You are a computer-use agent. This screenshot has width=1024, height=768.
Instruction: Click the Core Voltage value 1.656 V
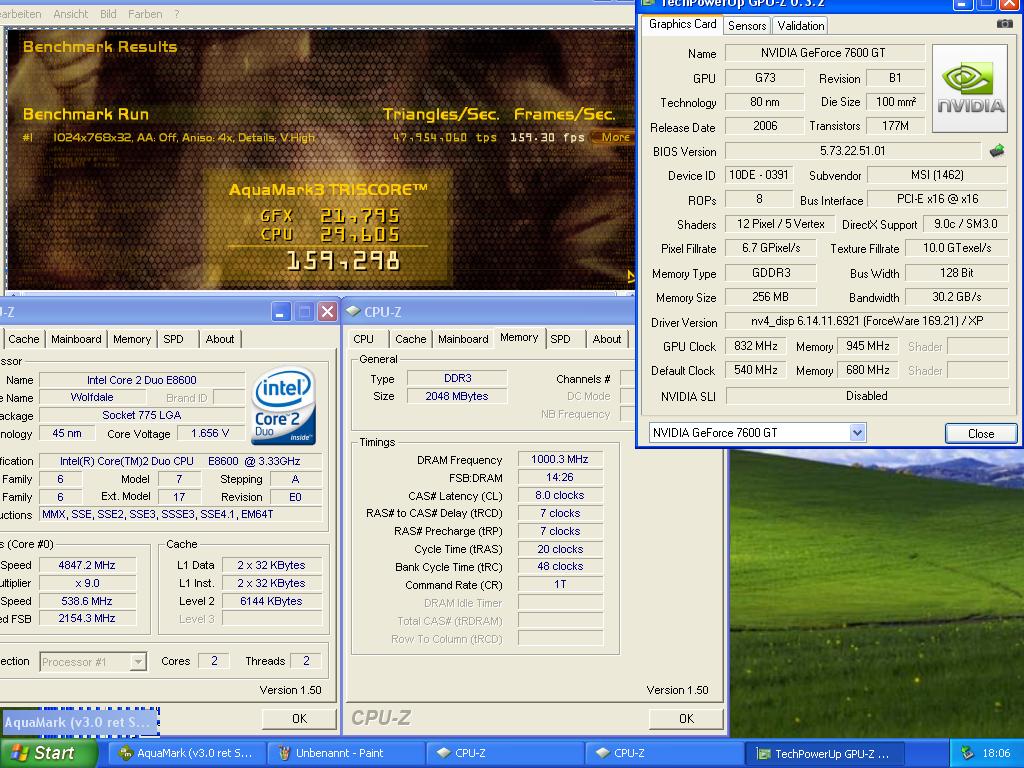[210, 433]
